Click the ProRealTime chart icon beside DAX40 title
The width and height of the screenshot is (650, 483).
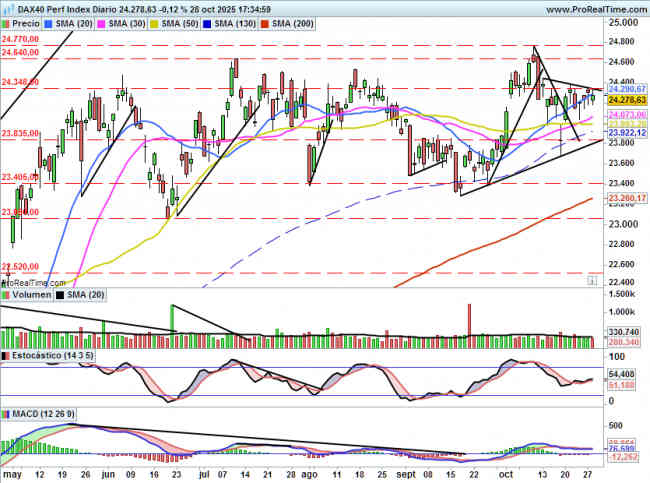6,7
